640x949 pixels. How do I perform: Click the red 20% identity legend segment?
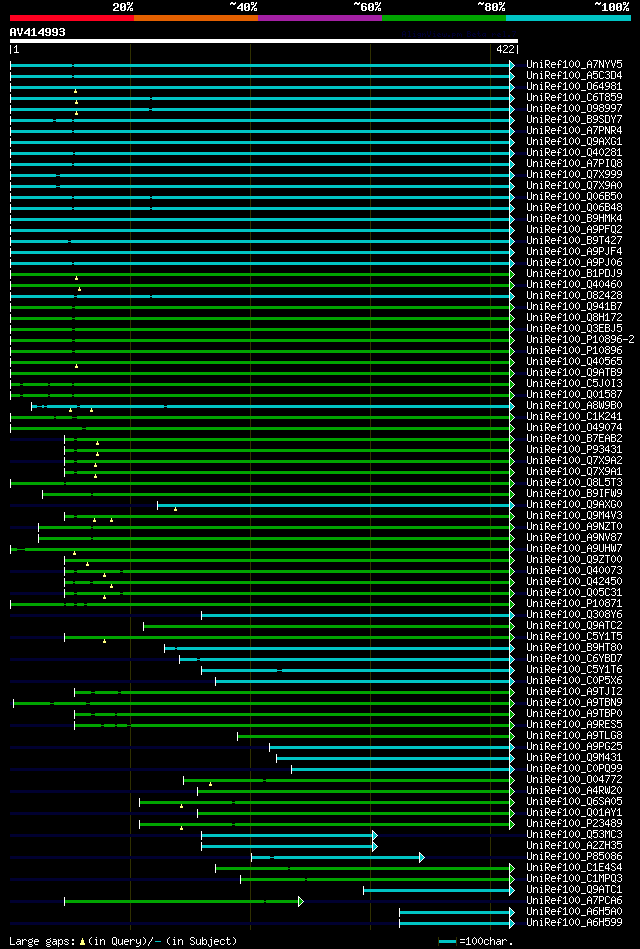(x=72, y=18)
